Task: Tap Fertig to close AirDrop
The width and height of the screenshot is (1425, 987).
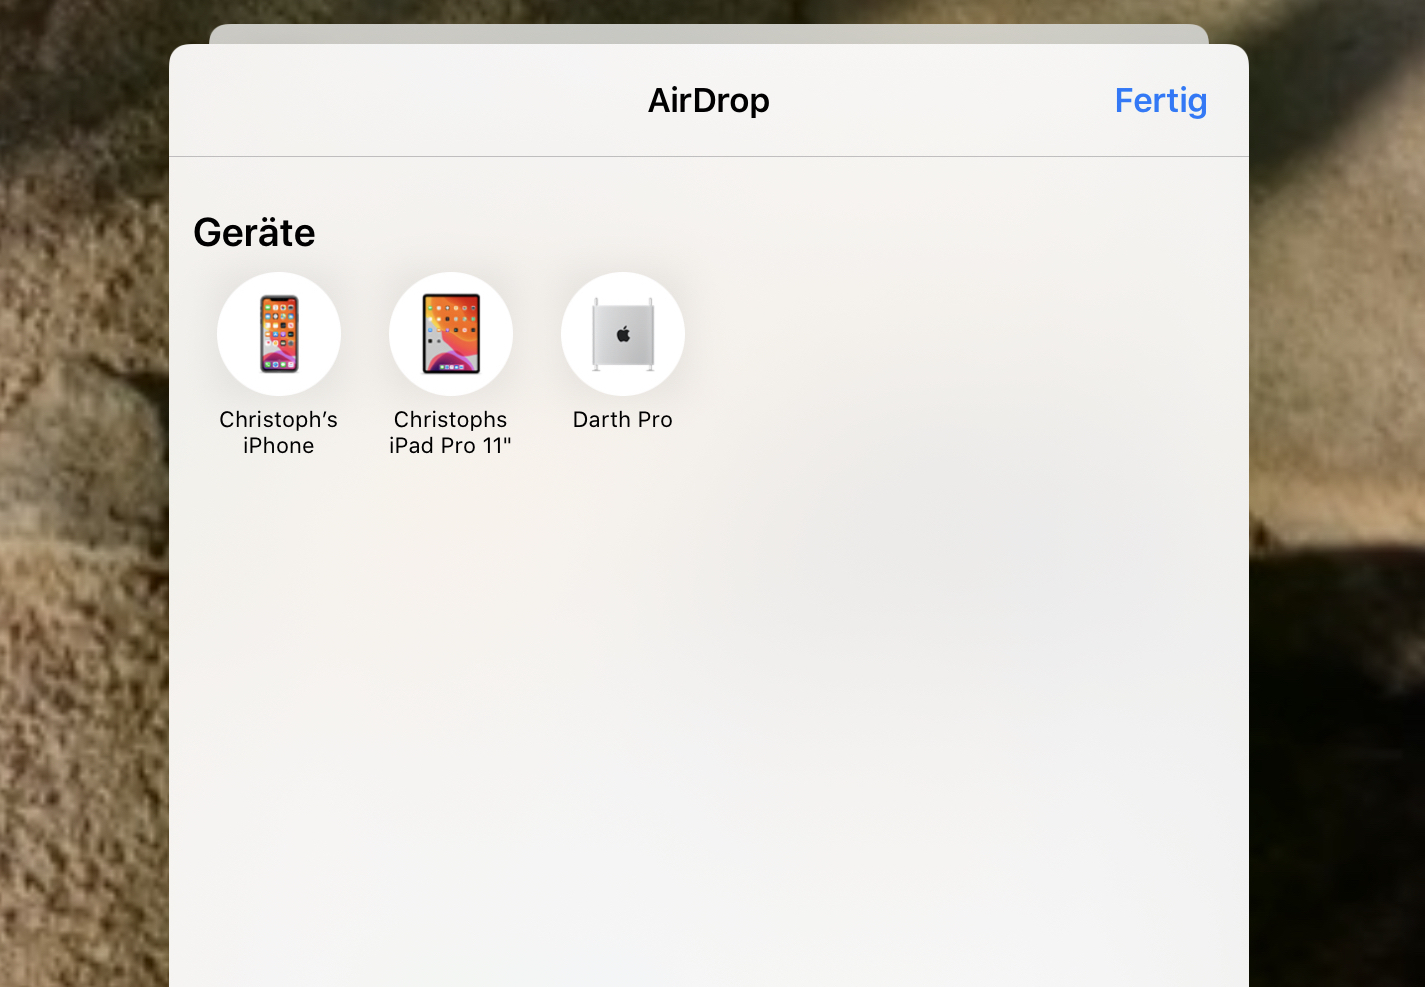Action: (1161, 101)
